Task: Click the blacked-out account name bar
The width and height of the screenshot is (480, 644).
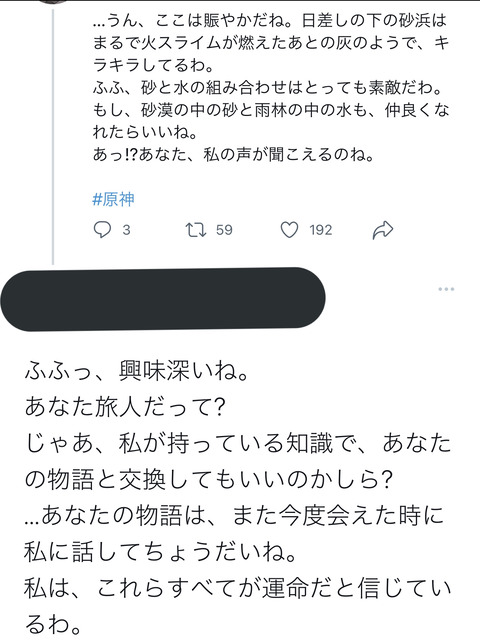Action: [163, 299]
